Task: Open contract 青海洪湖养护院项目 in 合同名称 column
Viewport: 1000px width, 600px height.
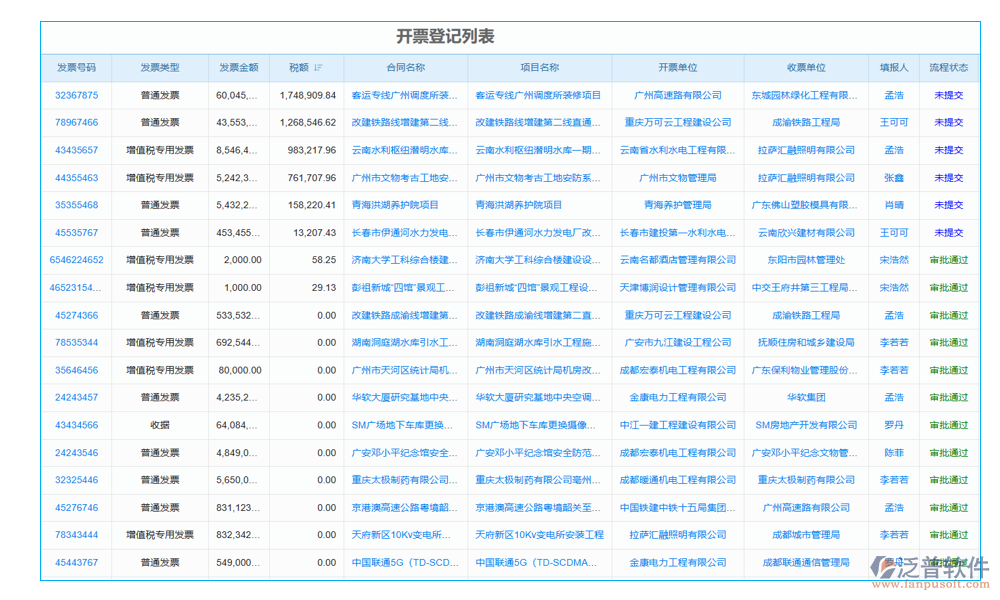Action: (395, 205)
